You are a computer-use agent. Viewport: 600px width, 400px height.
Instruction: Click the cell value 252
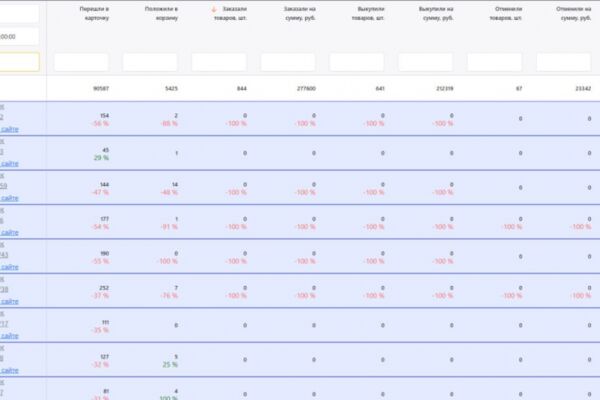104,288
